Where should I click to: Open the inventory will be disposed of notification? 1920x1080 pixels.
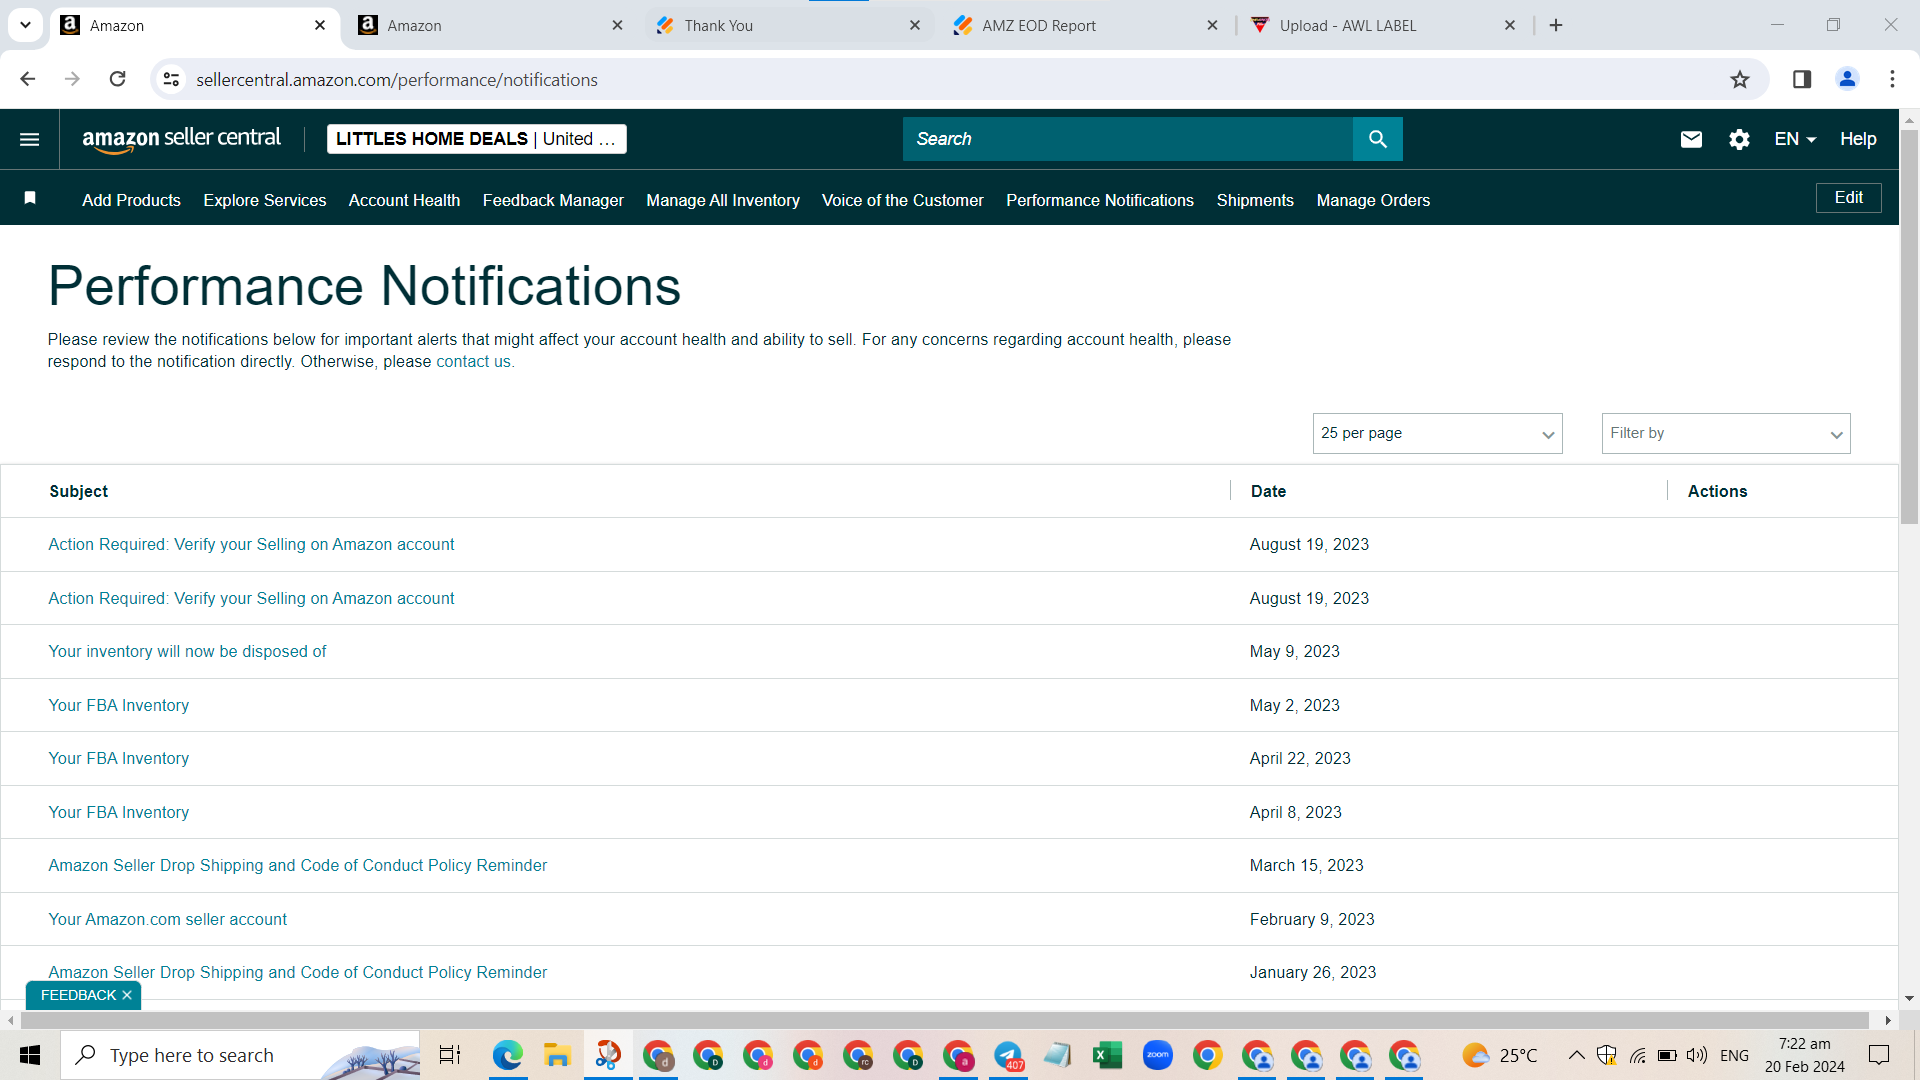[x=187, y=652]
